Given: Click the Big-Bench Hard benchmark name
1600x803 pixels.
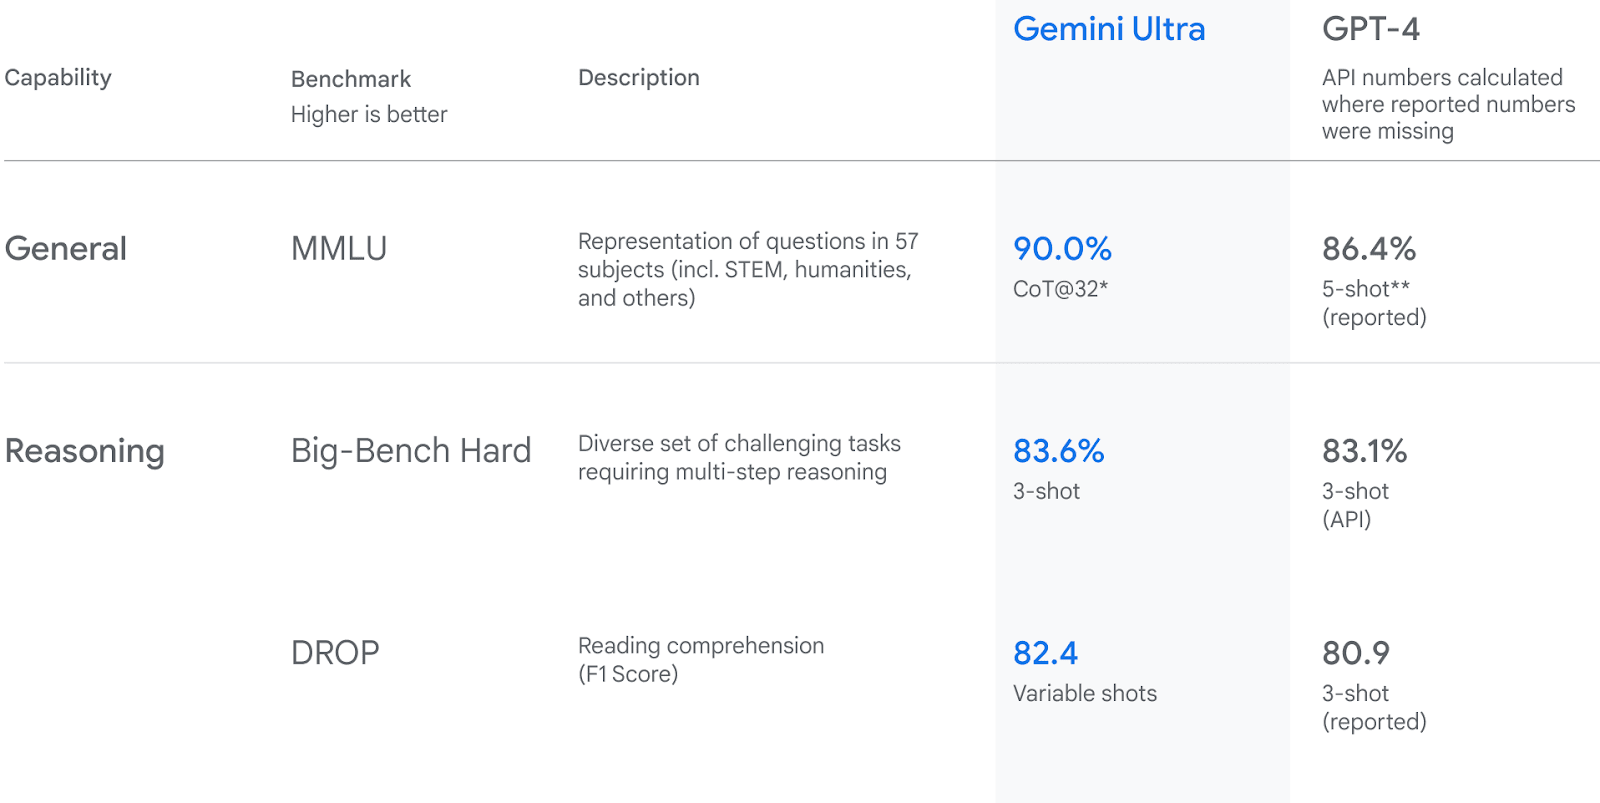Looking at the screenshot, I should click(x=411, y=451).
